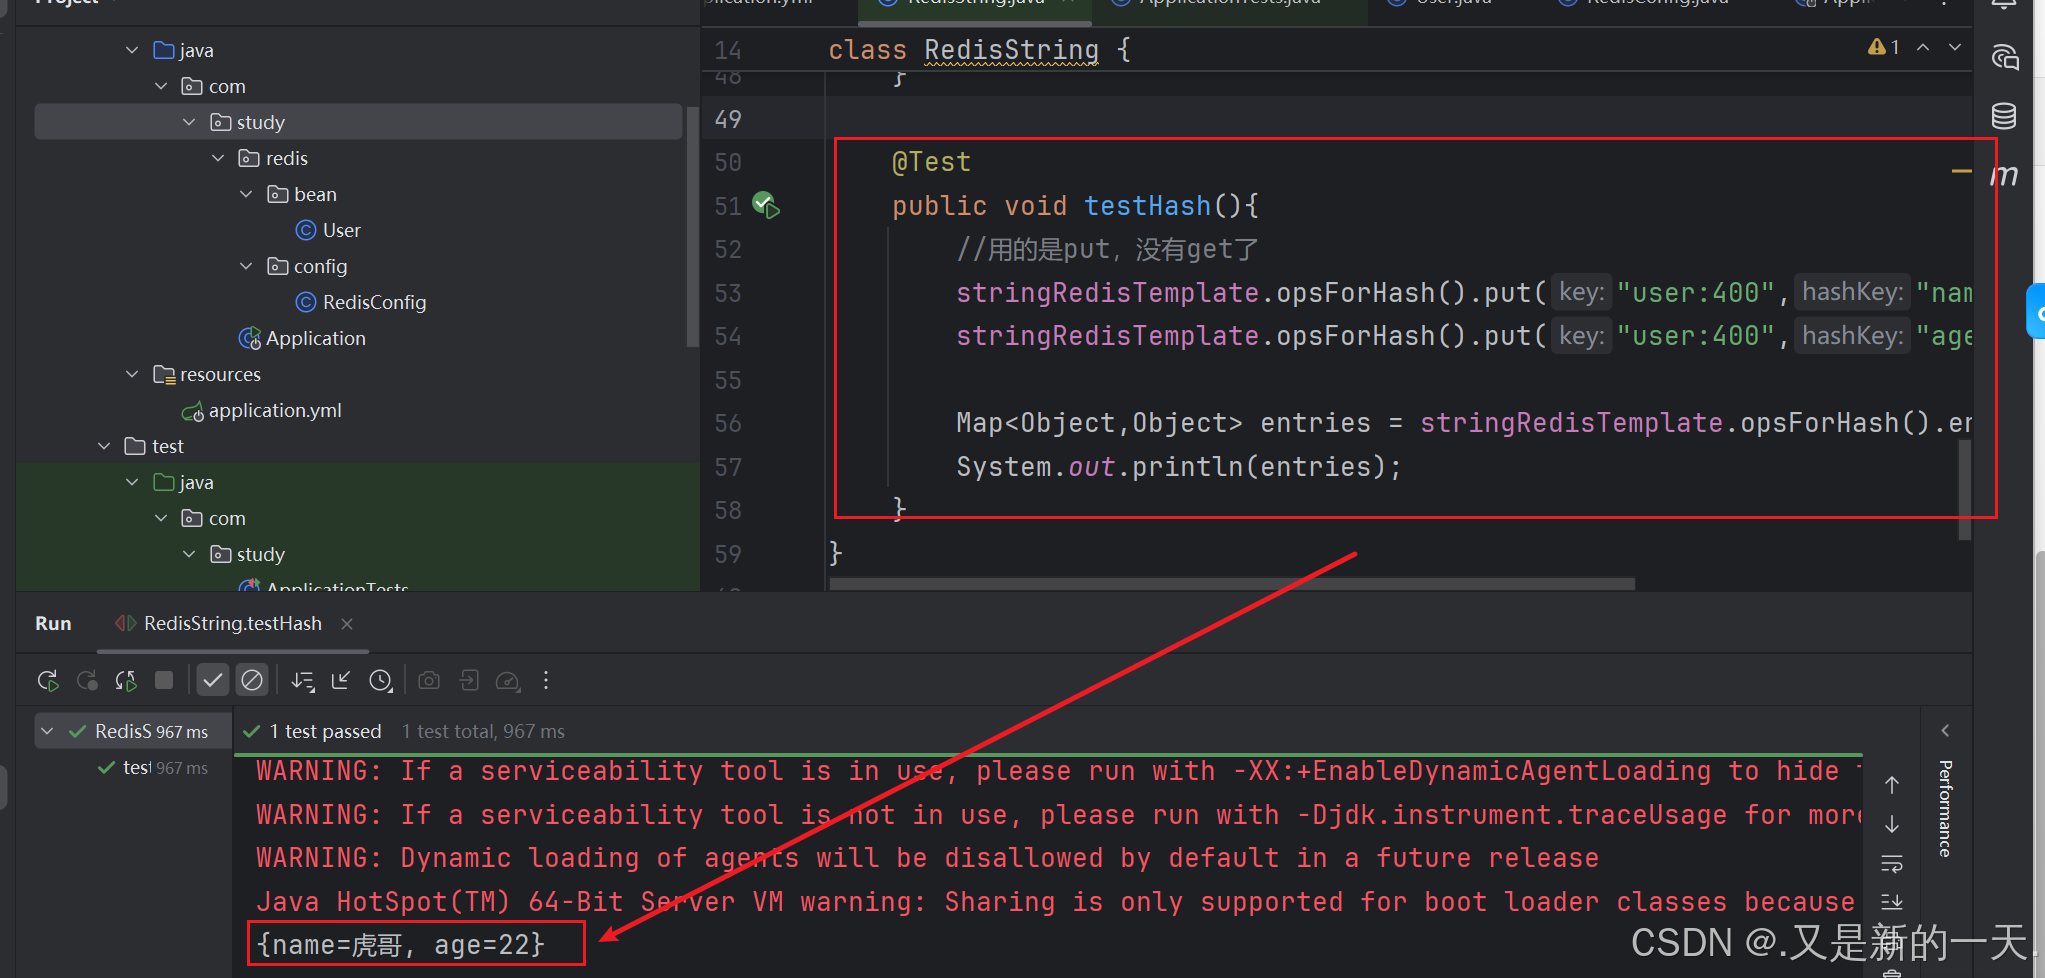Screen dimensions: 2045x978
Task: Stop the running test process
Action: point(164,681)
